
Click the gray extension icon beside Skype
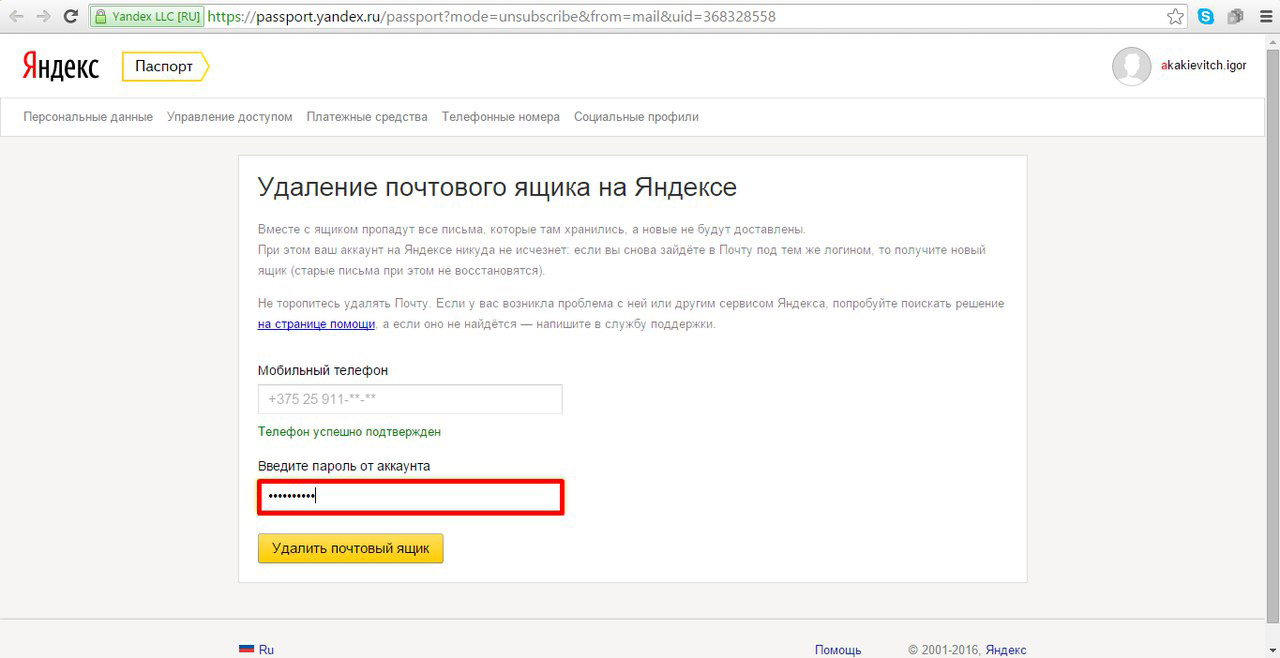1235,17
